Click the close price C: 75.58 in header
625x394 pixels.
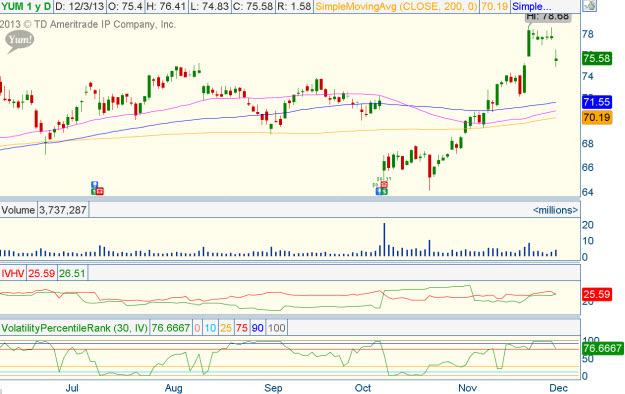[254, 6]
